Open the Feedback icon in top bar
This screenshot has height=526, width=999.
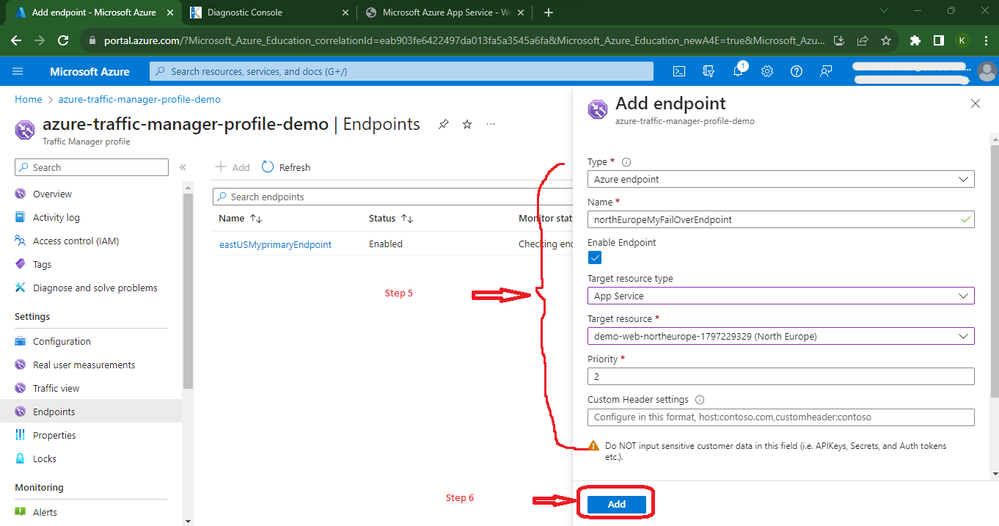click(826, 71)
